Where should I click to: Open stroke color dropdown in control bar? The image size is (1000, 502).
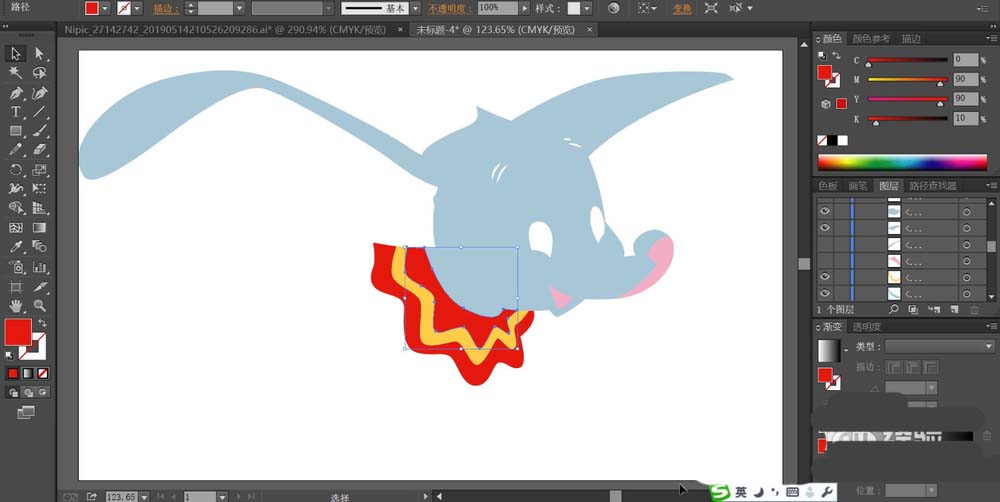coord(137,9)
